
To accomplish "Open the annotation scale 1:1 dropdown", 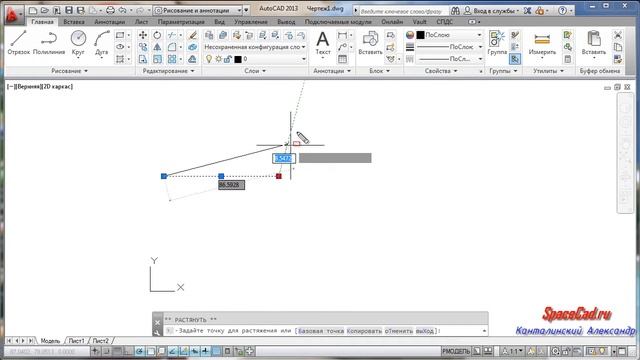I will pyautogui.click(x=513, y=351).
